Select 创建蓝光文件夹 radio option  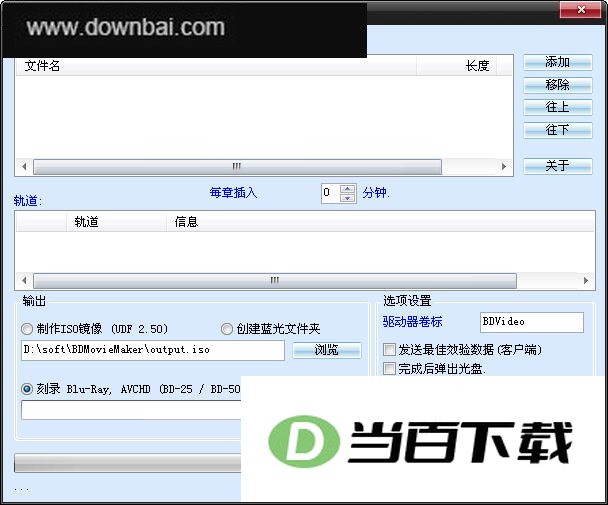pyautogui.click(x=227, y=329)
